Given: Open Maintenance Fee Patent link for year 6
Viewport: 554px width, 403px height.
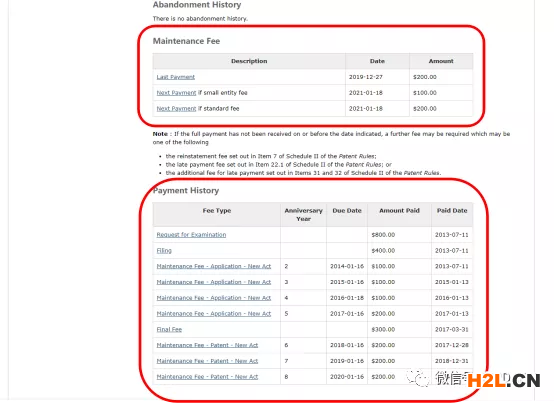Looking at the screenshot, I should pos(207,345).
